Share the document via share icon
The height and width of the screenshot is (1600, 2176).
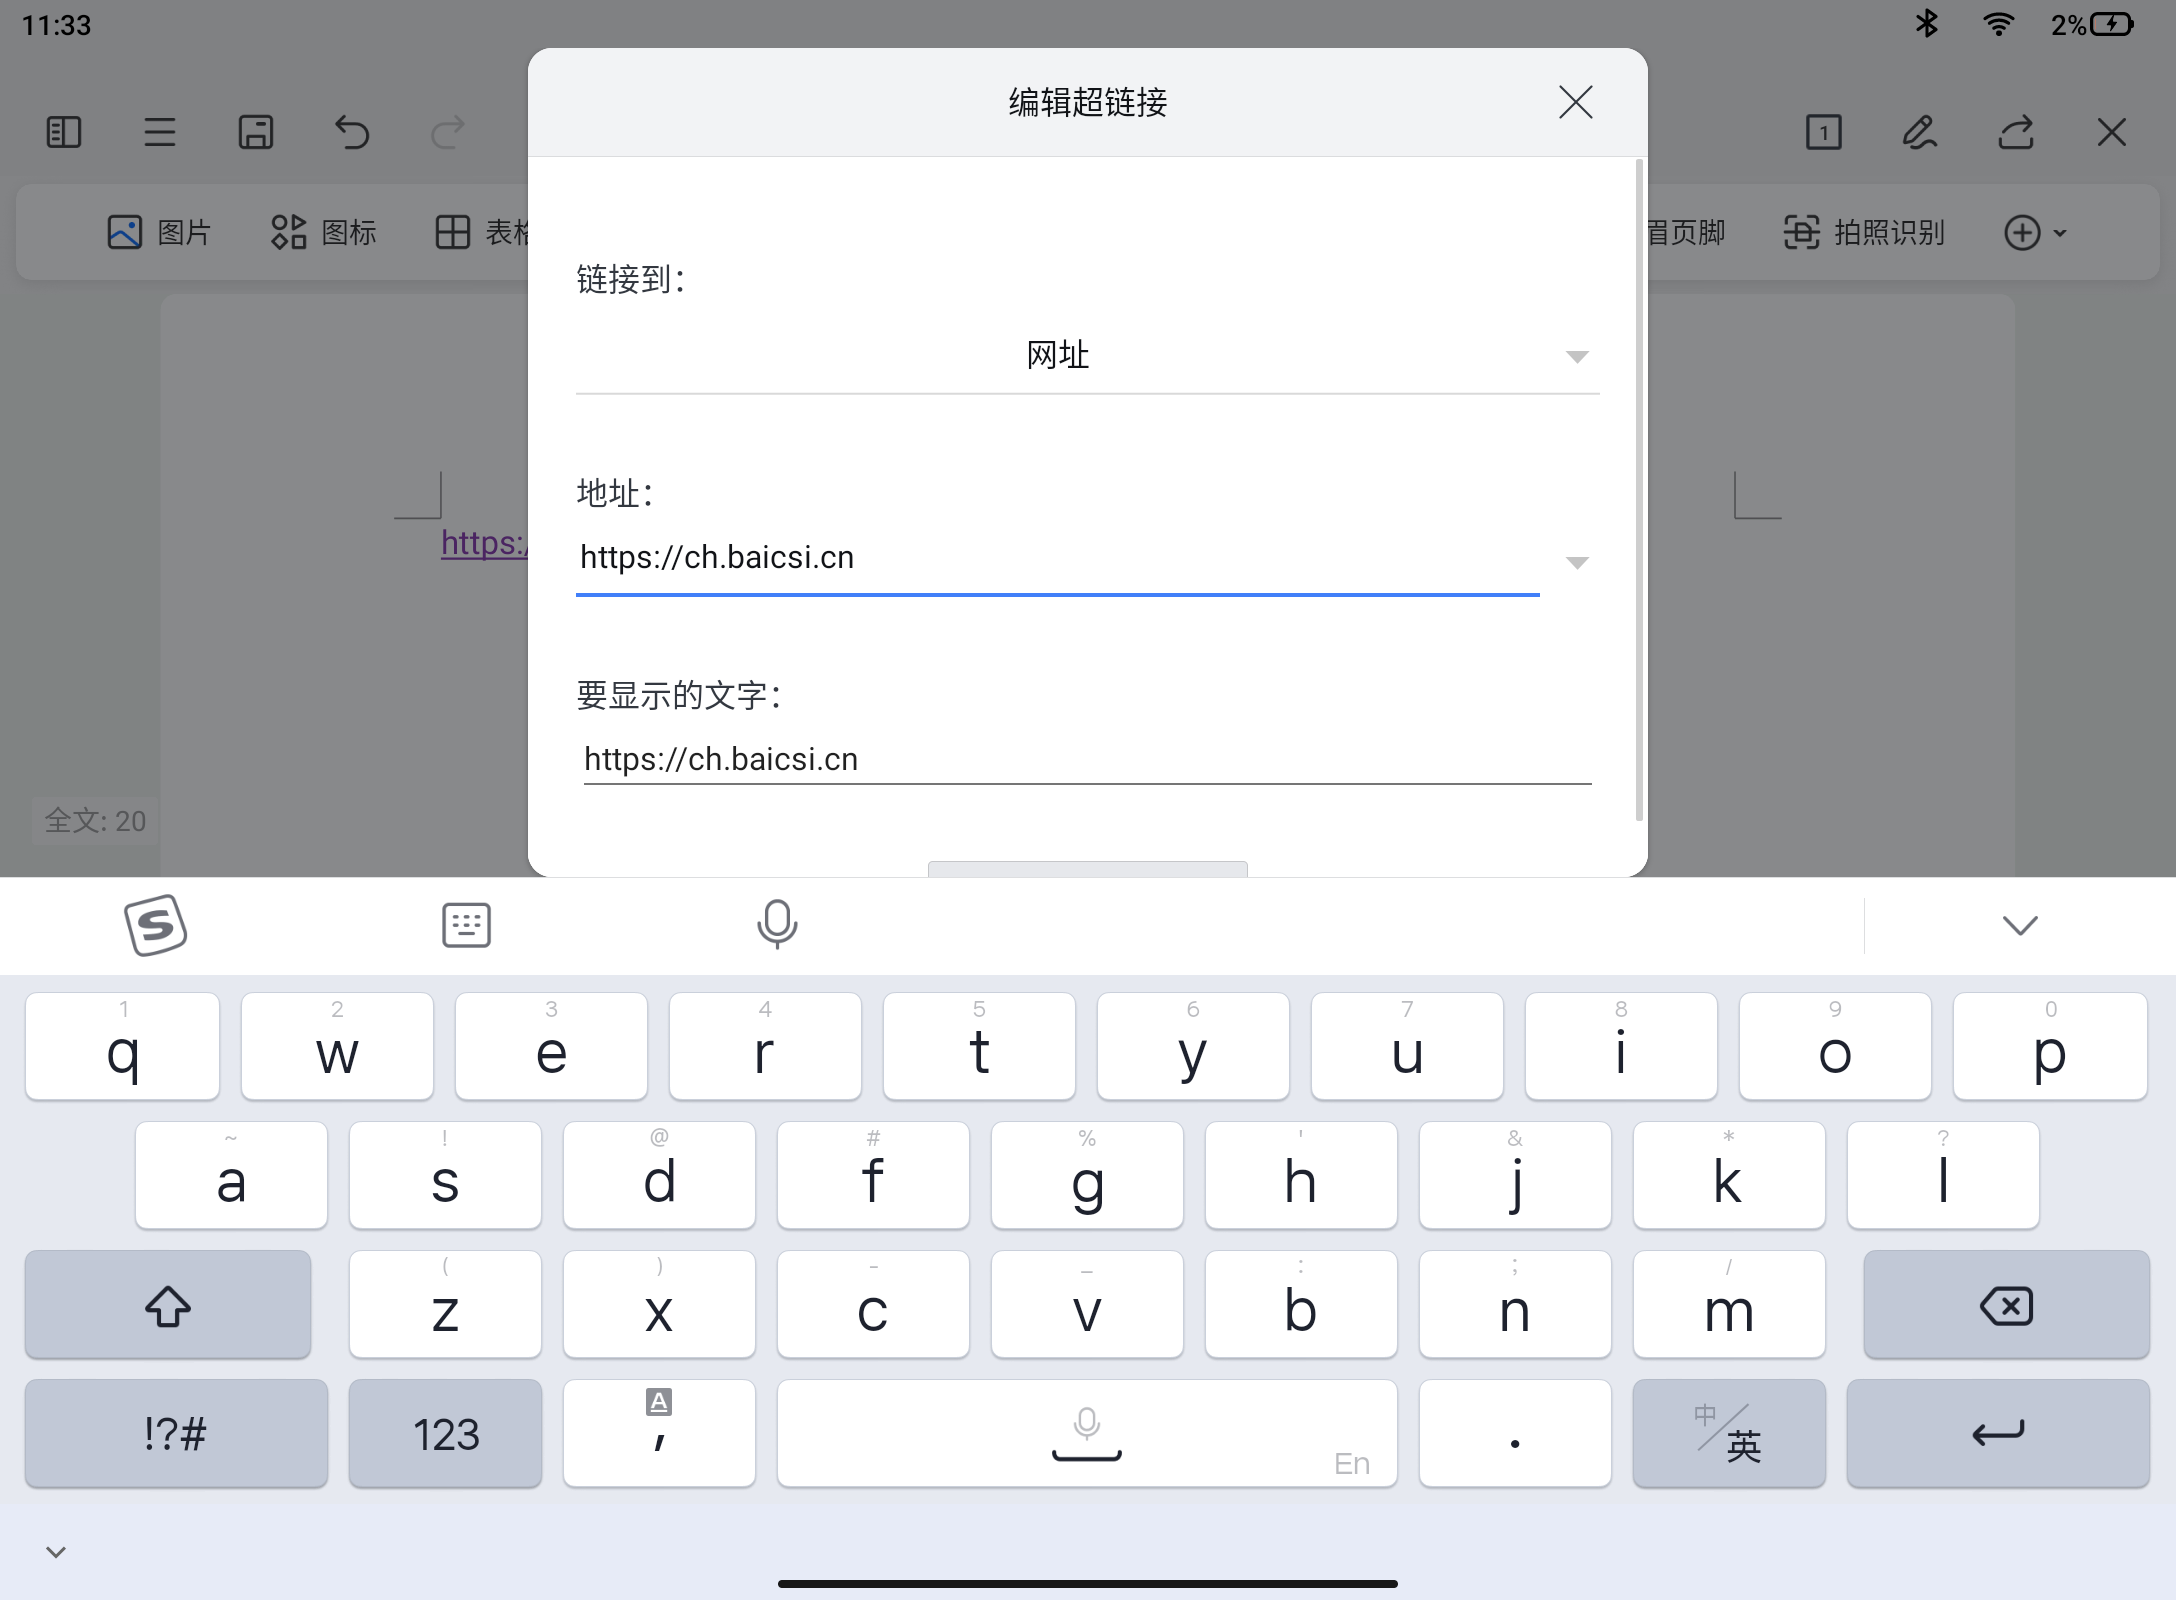2016,132
